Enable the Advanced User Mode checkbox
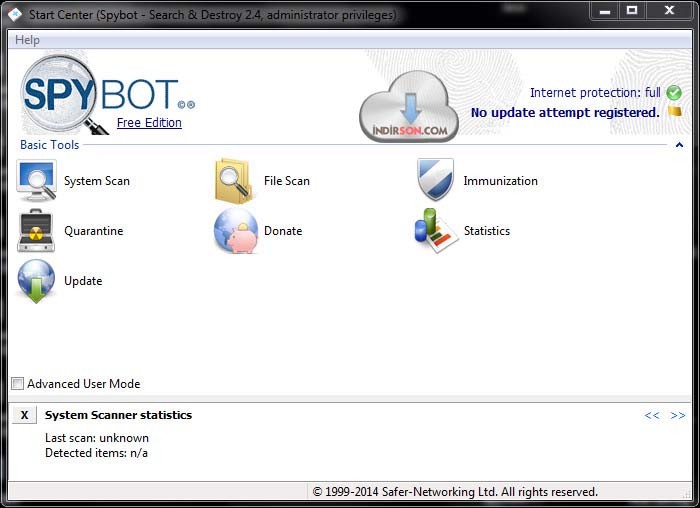This screenshot has height=508, width=700. 17,383
